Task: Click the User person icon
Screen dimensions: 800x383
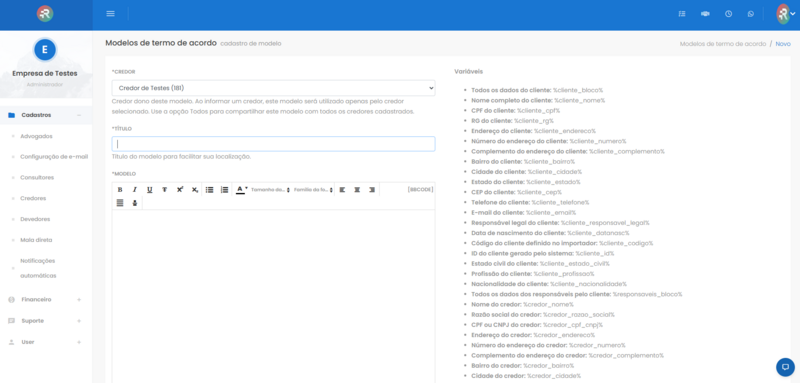Action: [11, 342]
